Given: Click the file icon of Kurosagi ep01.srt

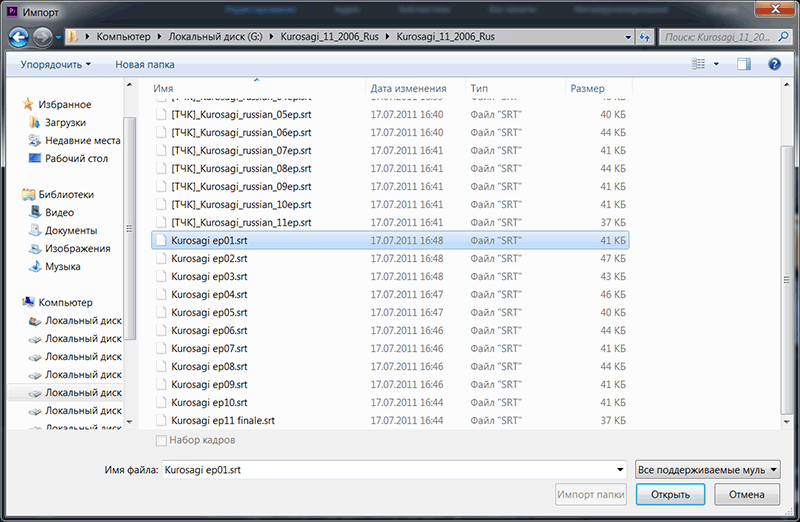Looking at the screenshot, I should coord(161,240).
